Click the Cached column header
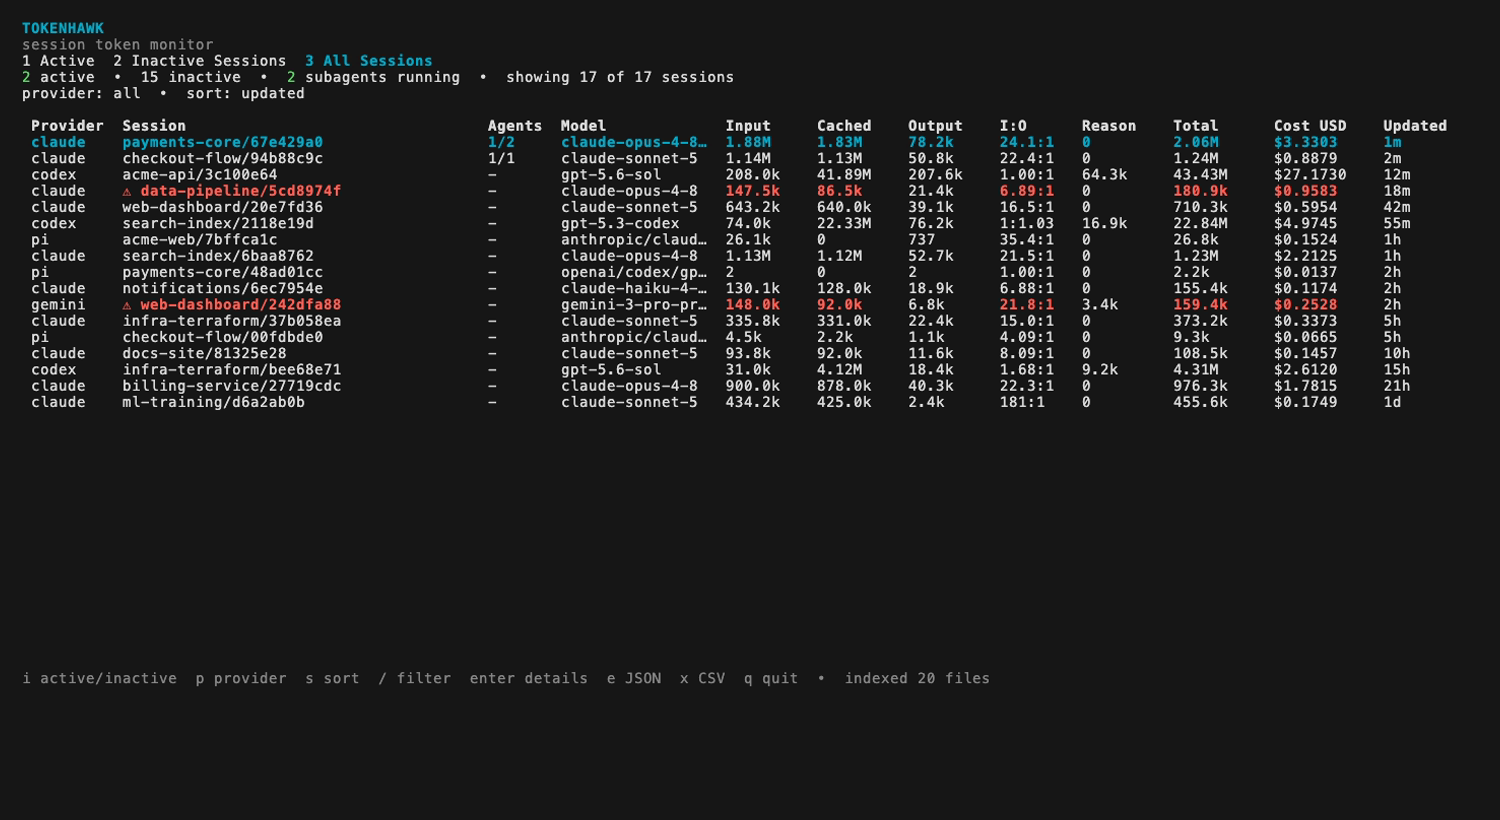Image resolution: width=1500 pixels, height=820 pixels. tap(844, 126)
